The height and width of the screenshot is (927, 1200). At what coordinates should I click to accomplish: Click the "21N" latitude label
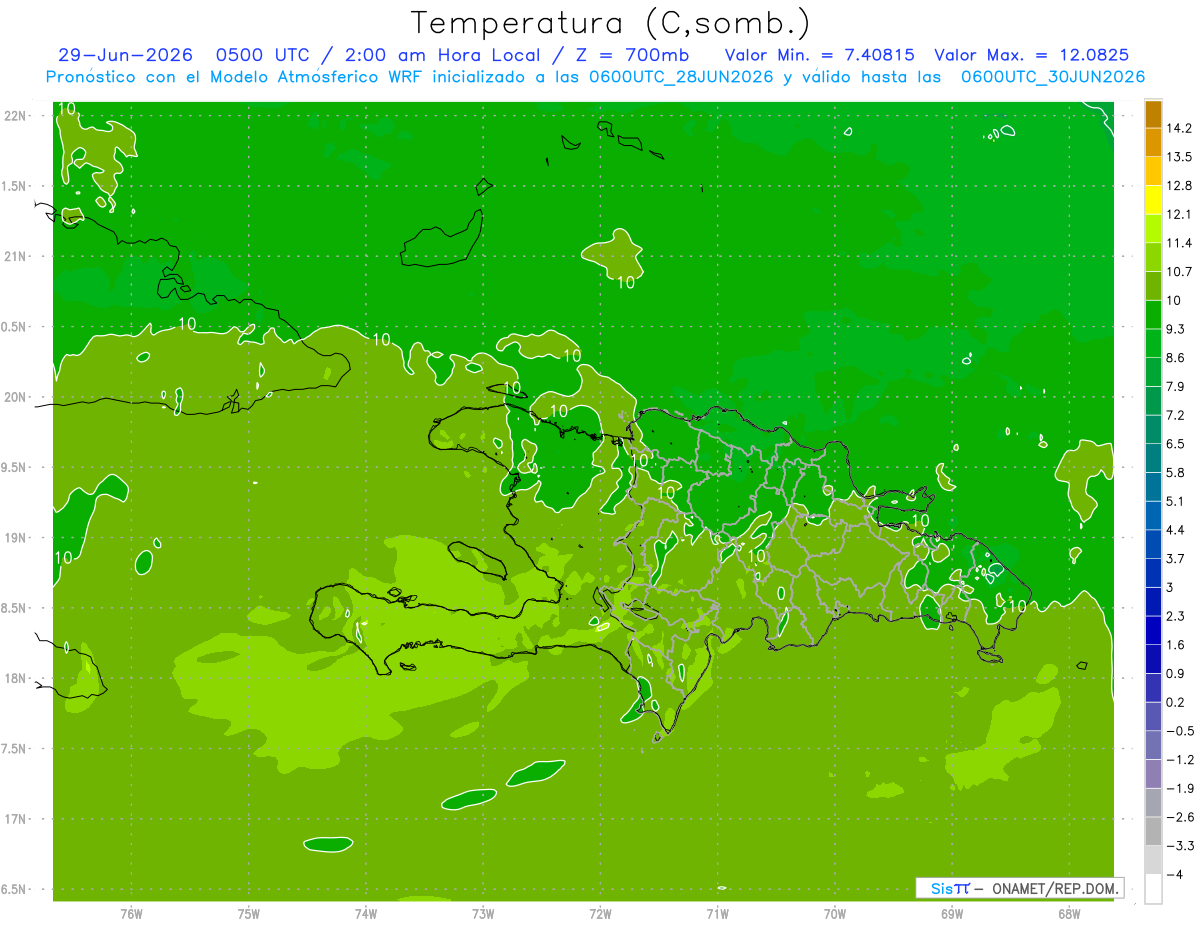pos(16,256)
